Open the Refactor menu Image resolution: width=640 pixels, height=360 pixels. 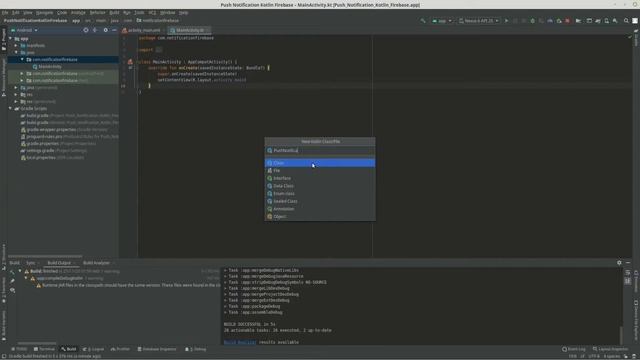point(97,13)
